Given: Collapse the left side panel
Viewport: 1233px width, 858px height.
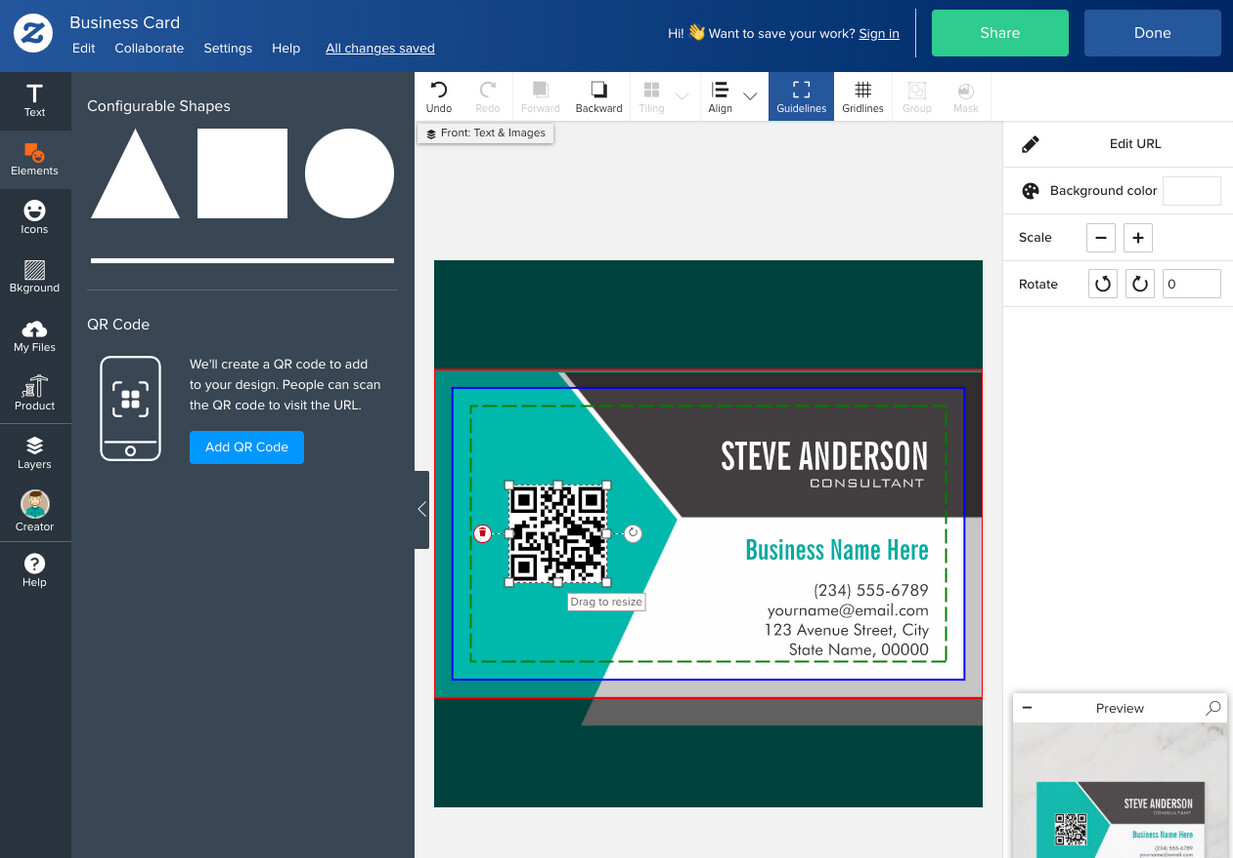Looking at the screenshot, I should point(422,509).
